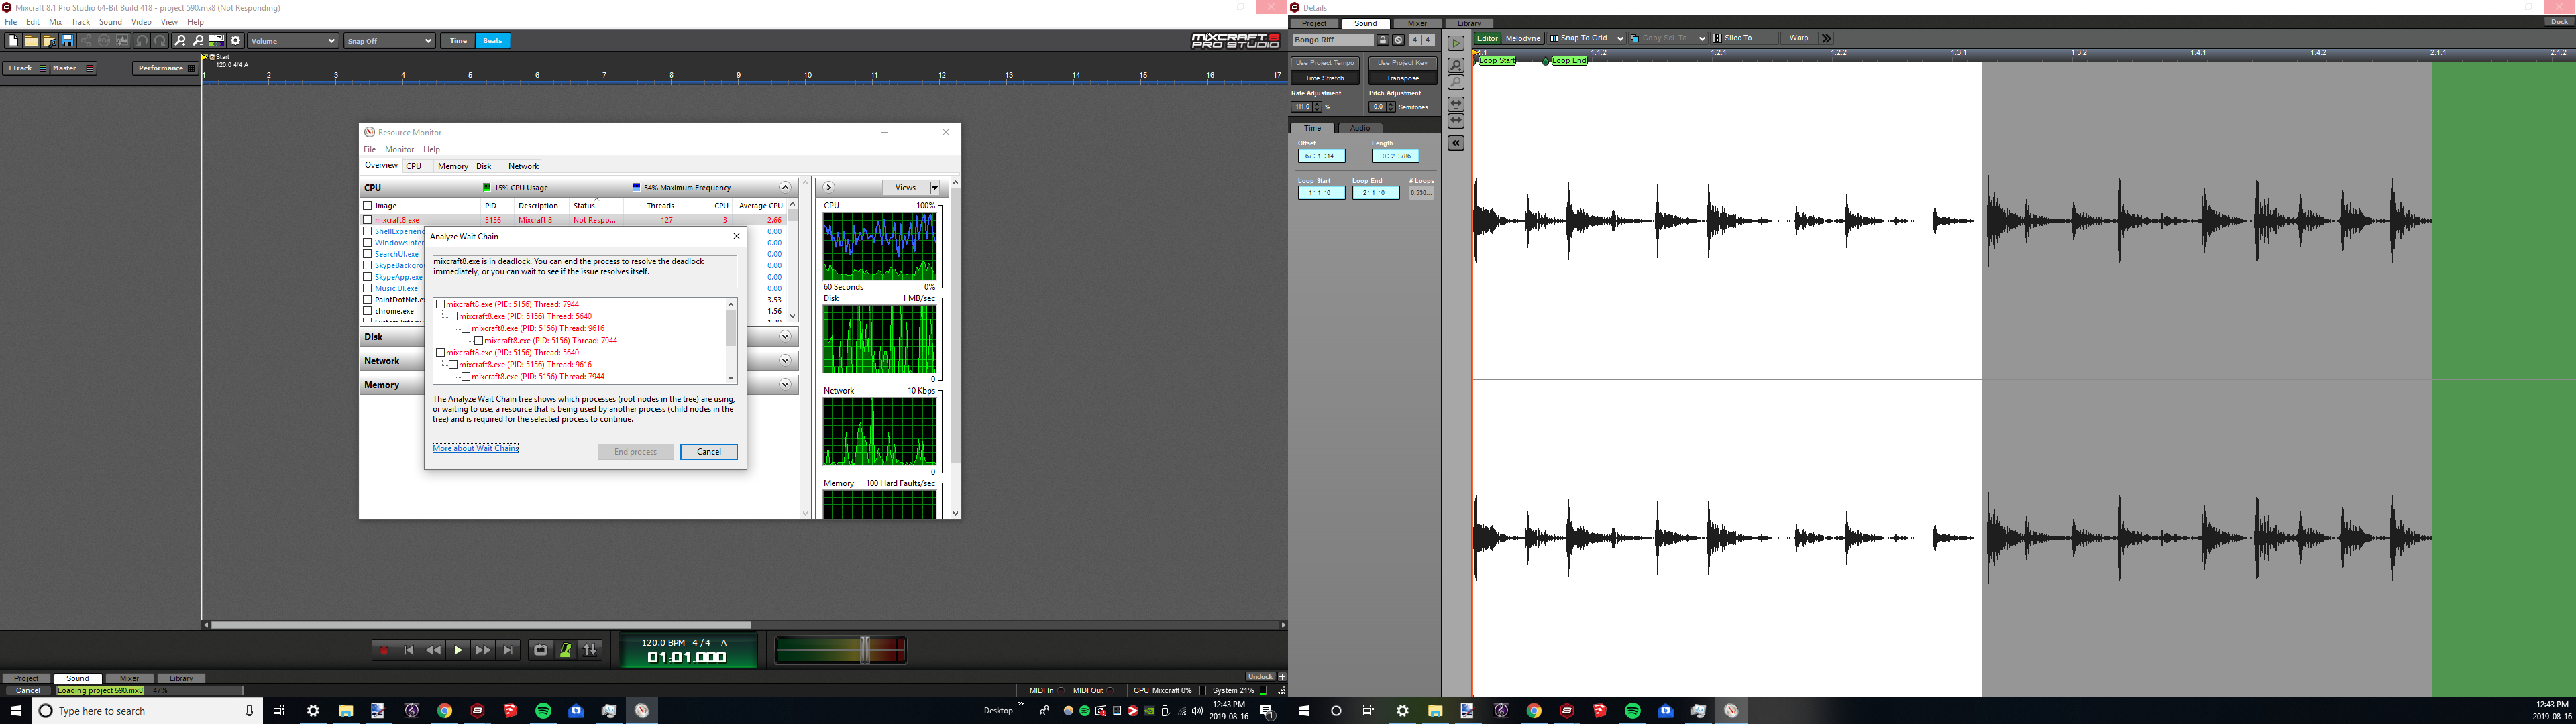Increase the Rate Adjustment stepper
2576x724 pixels.
click(x=1317, y=104)
